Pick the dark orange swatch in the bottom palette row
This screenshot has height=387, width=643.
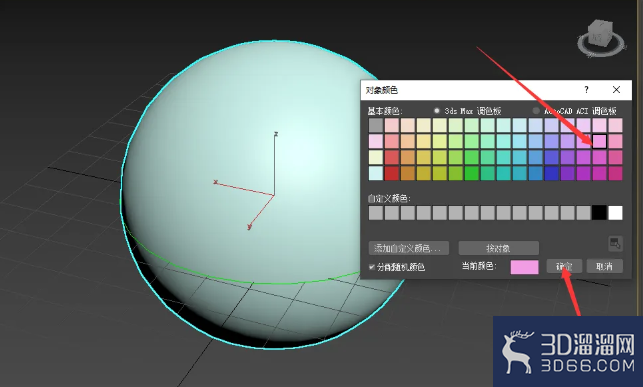(408, 173)
